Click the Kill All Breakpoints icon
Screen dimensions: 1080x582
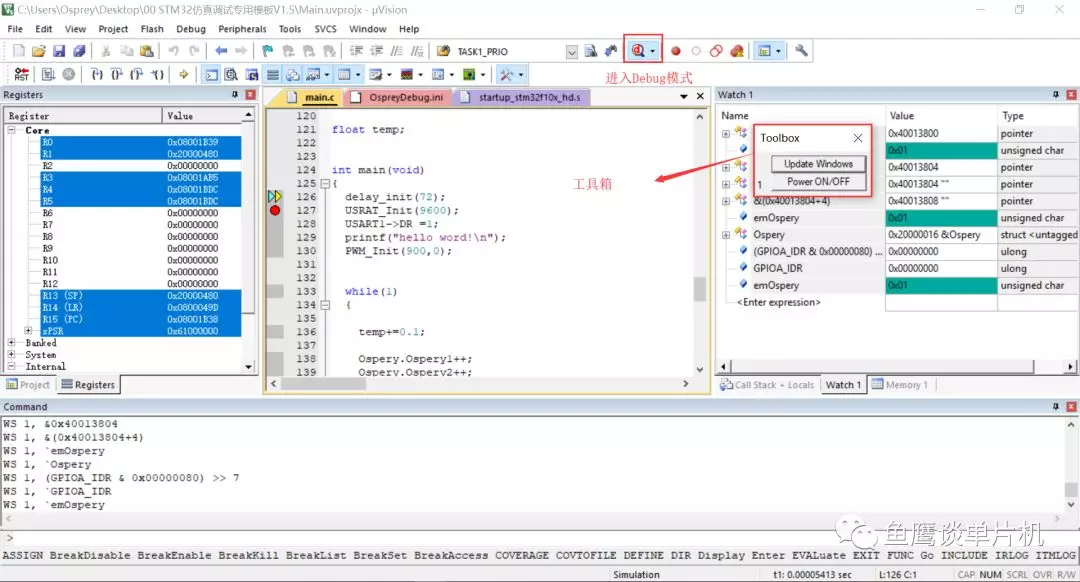pyautogui.click(x=737, y=51)
